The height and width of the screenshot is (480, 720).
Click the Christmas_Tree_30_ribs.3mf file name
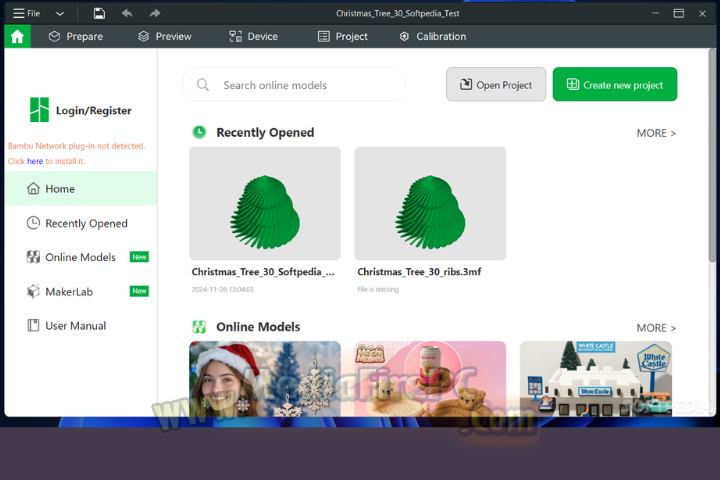(x=419, y=272)
